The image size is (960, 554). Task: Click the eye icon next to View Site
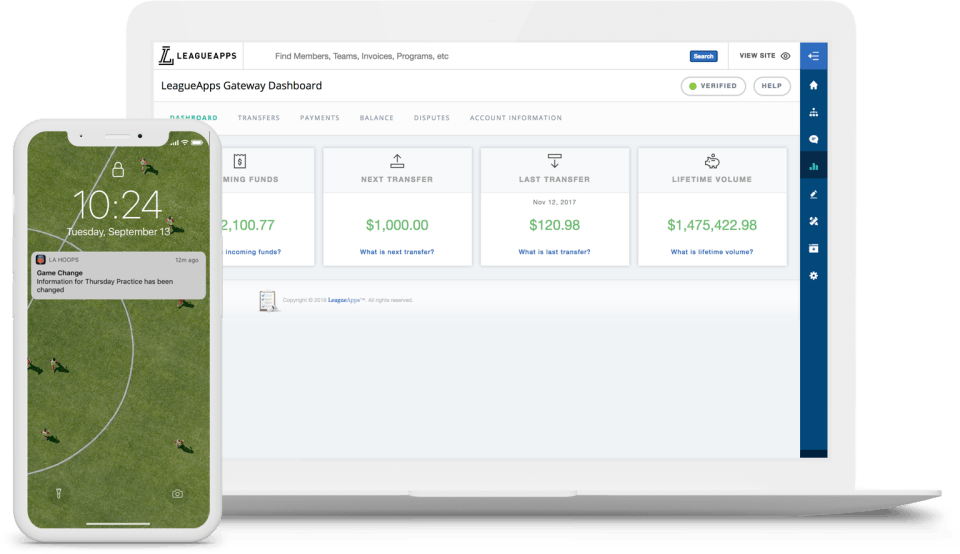[x=786, y=56]
